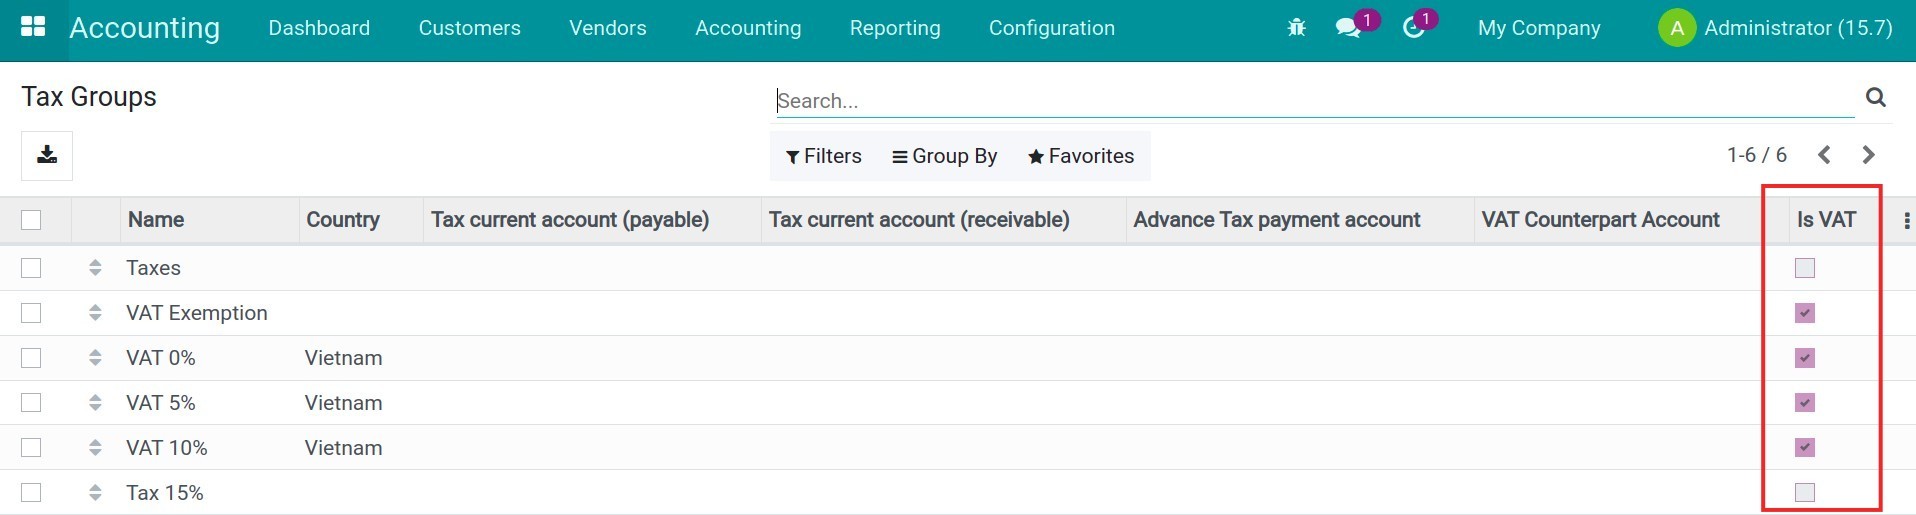Click the search magnifier icon
The image size is (1916, 515).
click(x=1875, y=97)
